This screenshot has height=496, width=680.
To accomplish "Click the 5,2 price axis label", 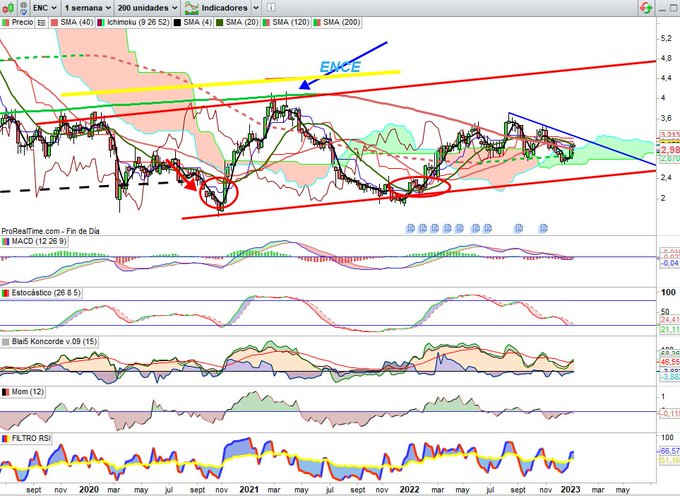I will point(665,38).
